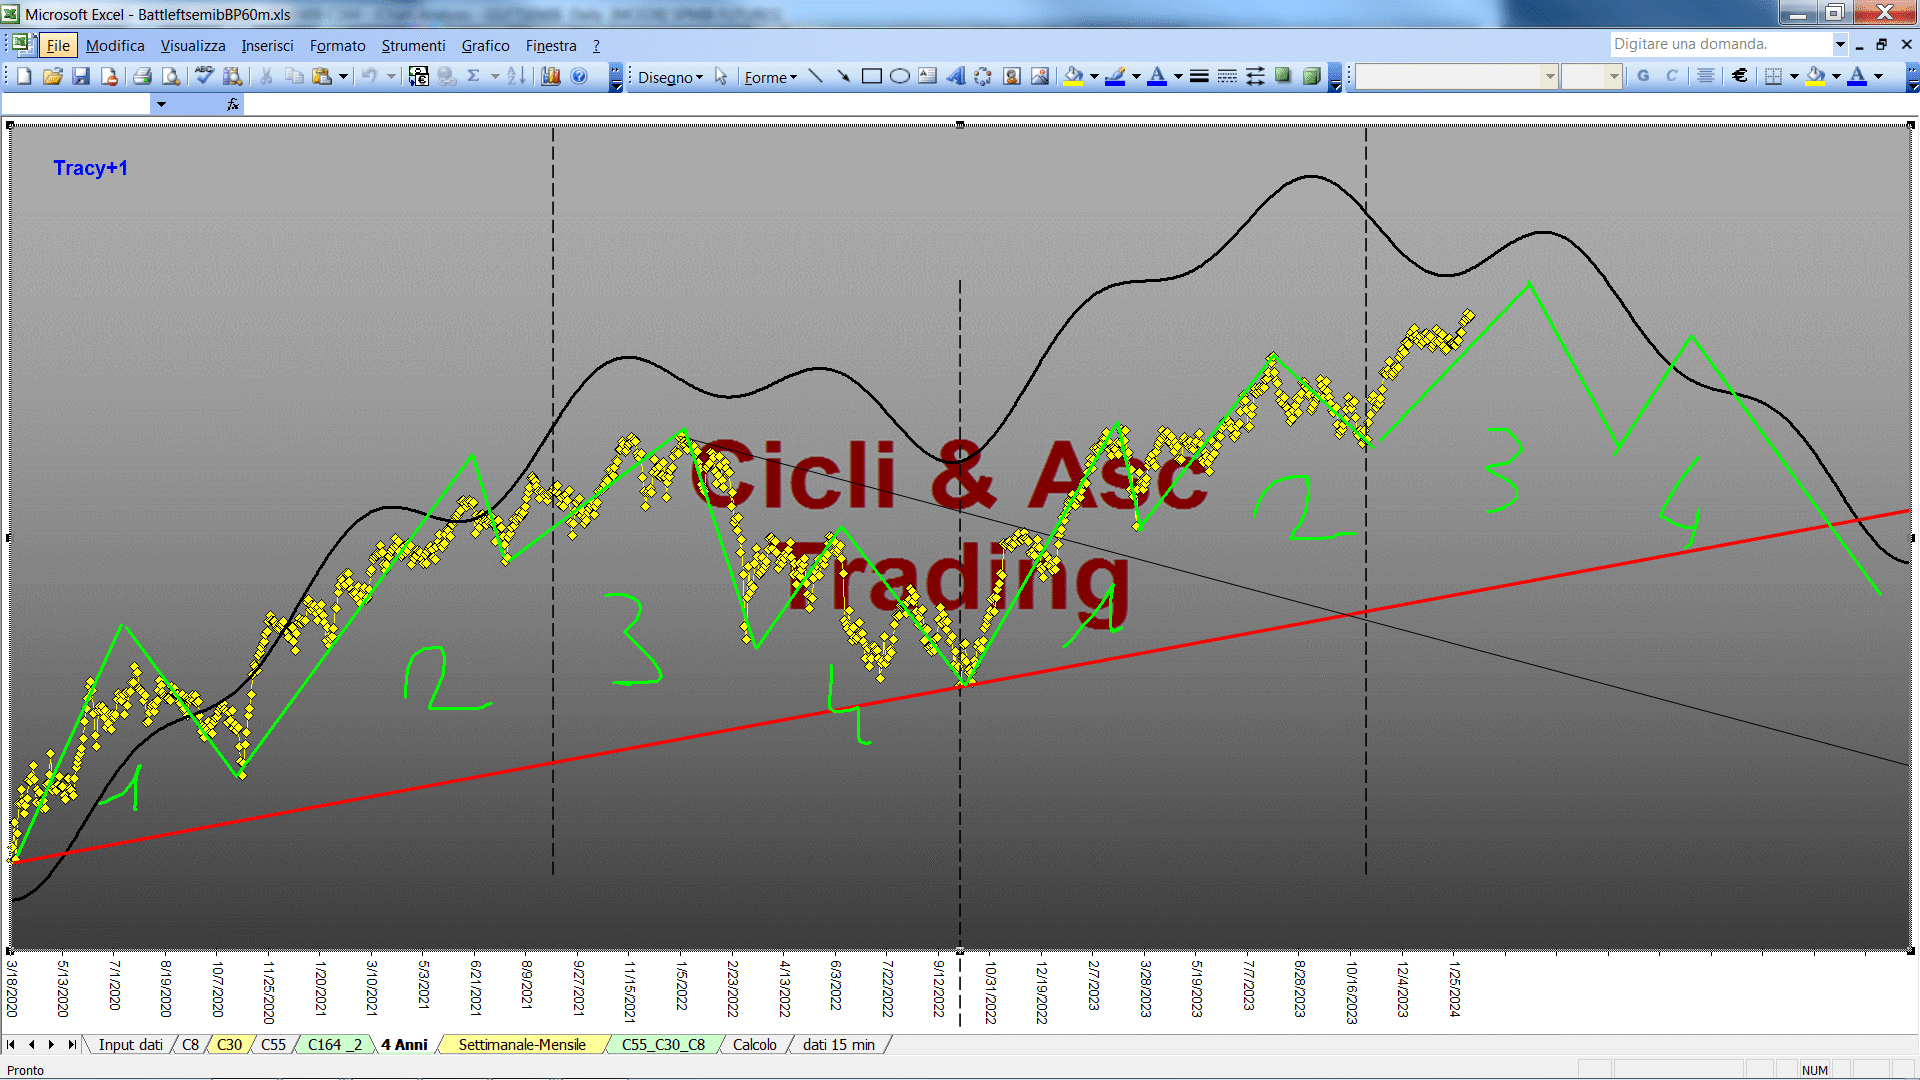Open the font name combo box
1920x1080 pixels.
pyautogui.click(x=1456, y=76)
